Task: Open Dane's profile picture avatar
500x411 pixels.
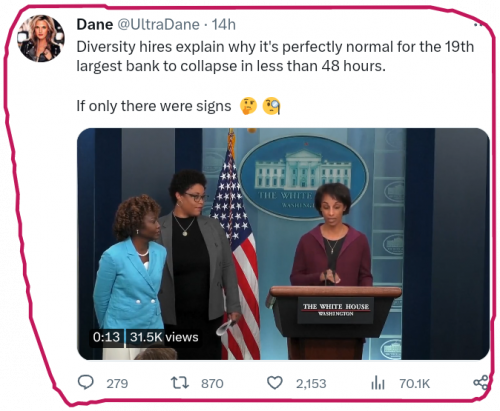Action: pos(41,38)
